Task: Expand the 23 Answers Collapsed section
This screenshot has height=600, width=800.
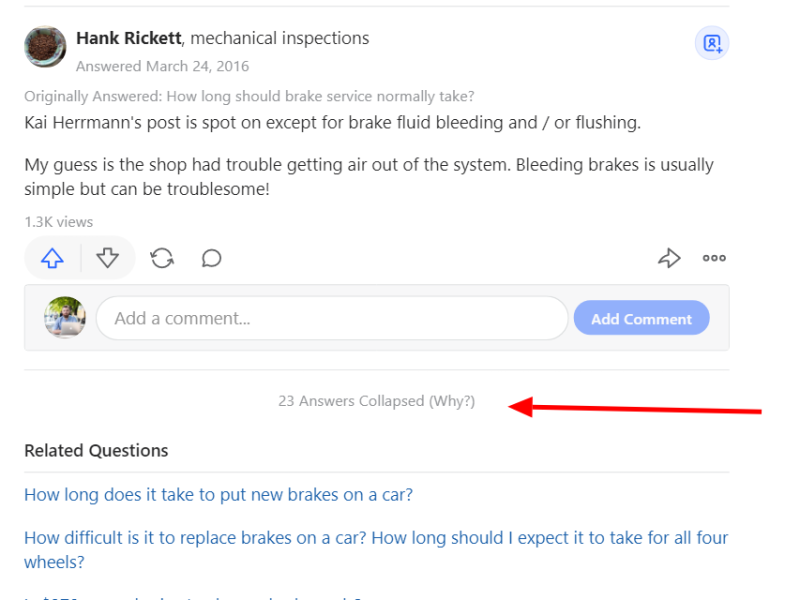Action: [x=351, y=401]
